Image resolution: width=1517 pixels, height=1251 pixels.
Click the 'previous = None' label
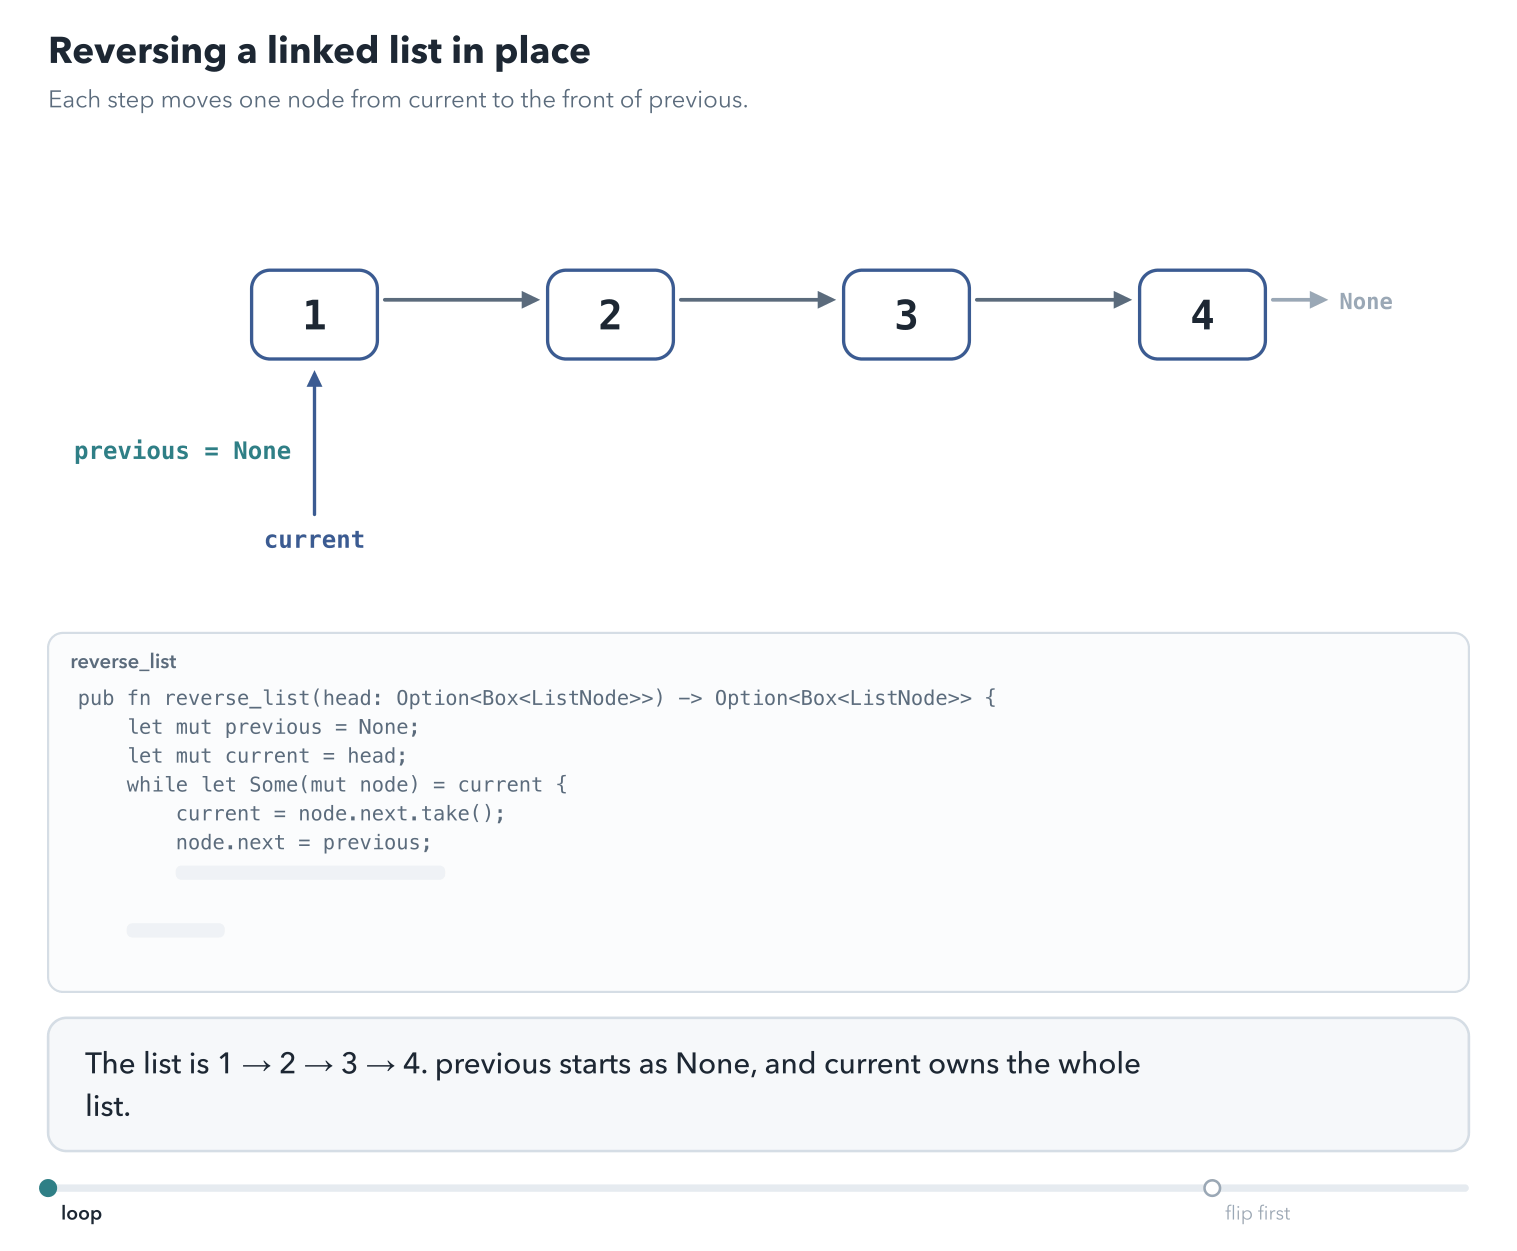coord(183,451)
